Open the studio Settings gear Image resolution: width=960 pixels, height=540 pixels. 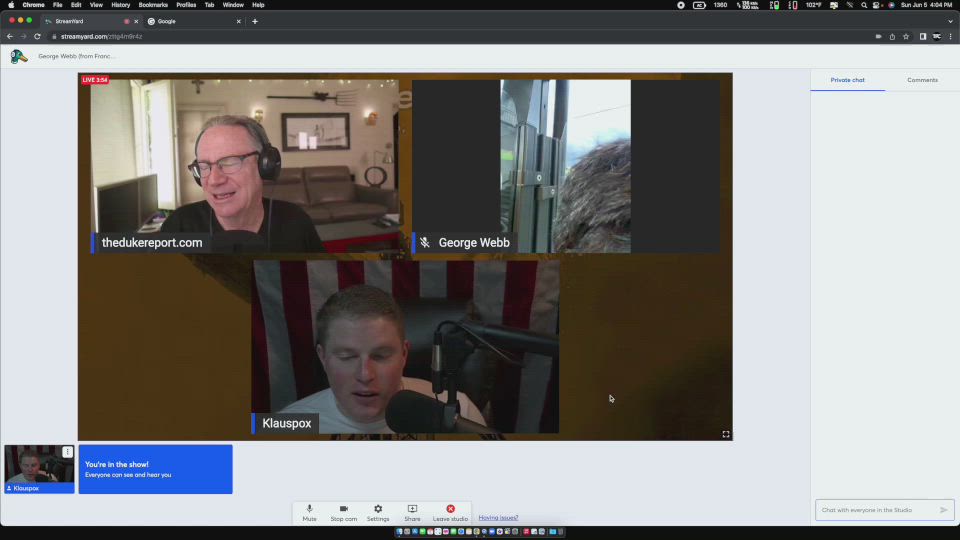pyautogui.click(x=378, y=510)
